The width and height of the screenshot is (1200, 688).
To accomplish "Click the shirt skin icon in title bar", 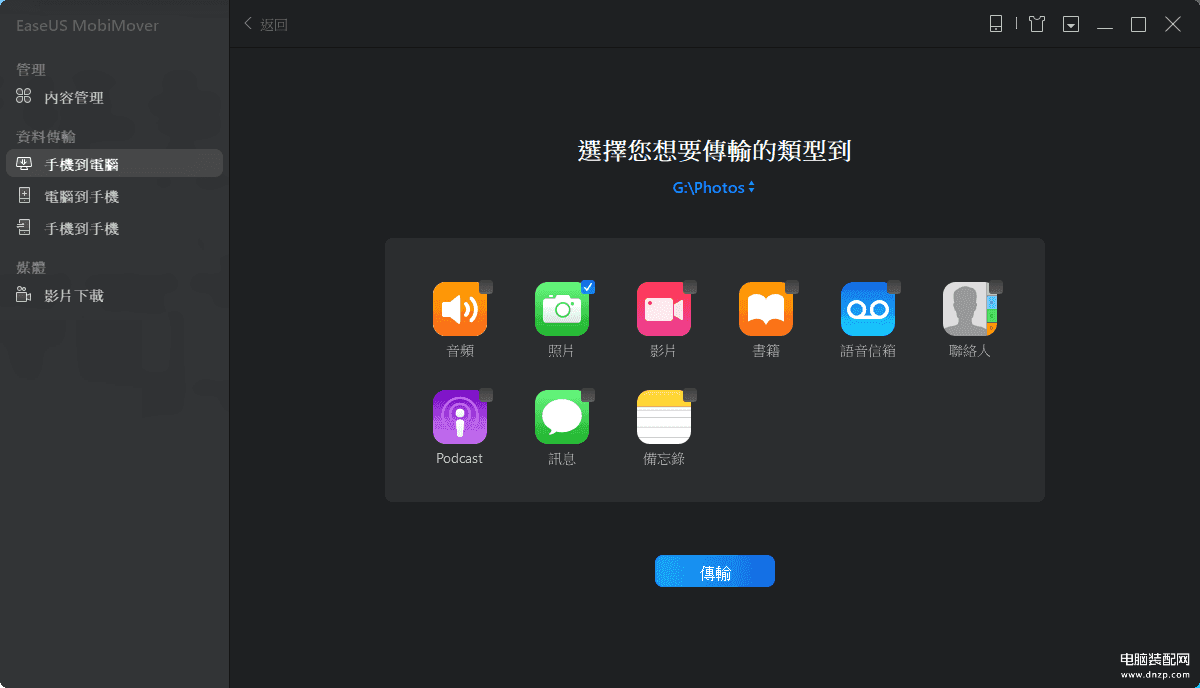I will click(x=1037, y=24).
